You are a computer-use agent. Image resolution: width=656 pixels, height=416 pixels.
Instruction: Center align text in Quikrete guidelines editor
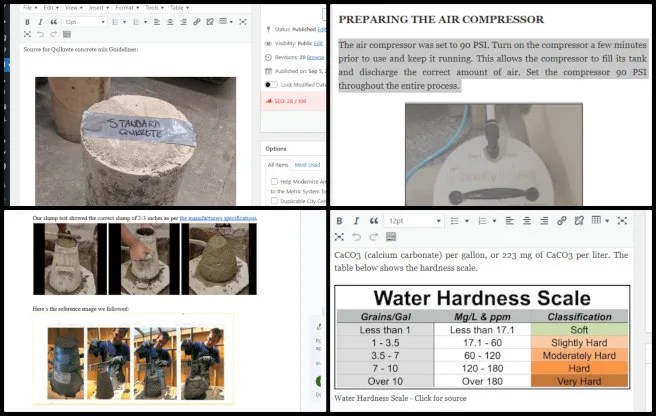click(170, 22)
